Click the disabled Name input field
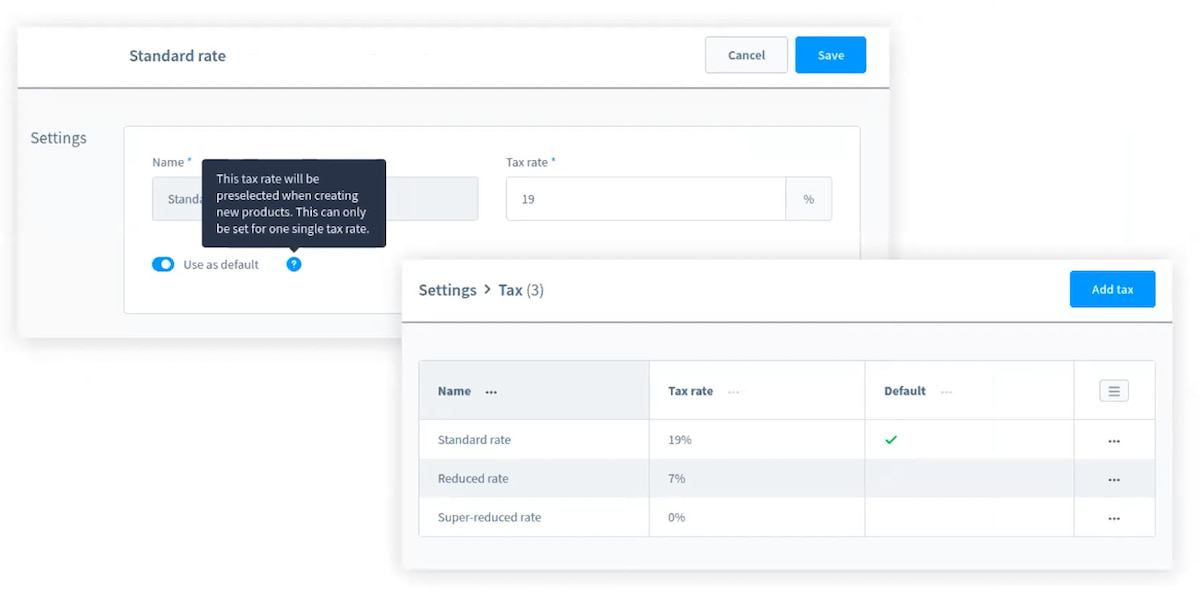The image size is (1200, 596). pyautogui.click(x=315, y=199)
